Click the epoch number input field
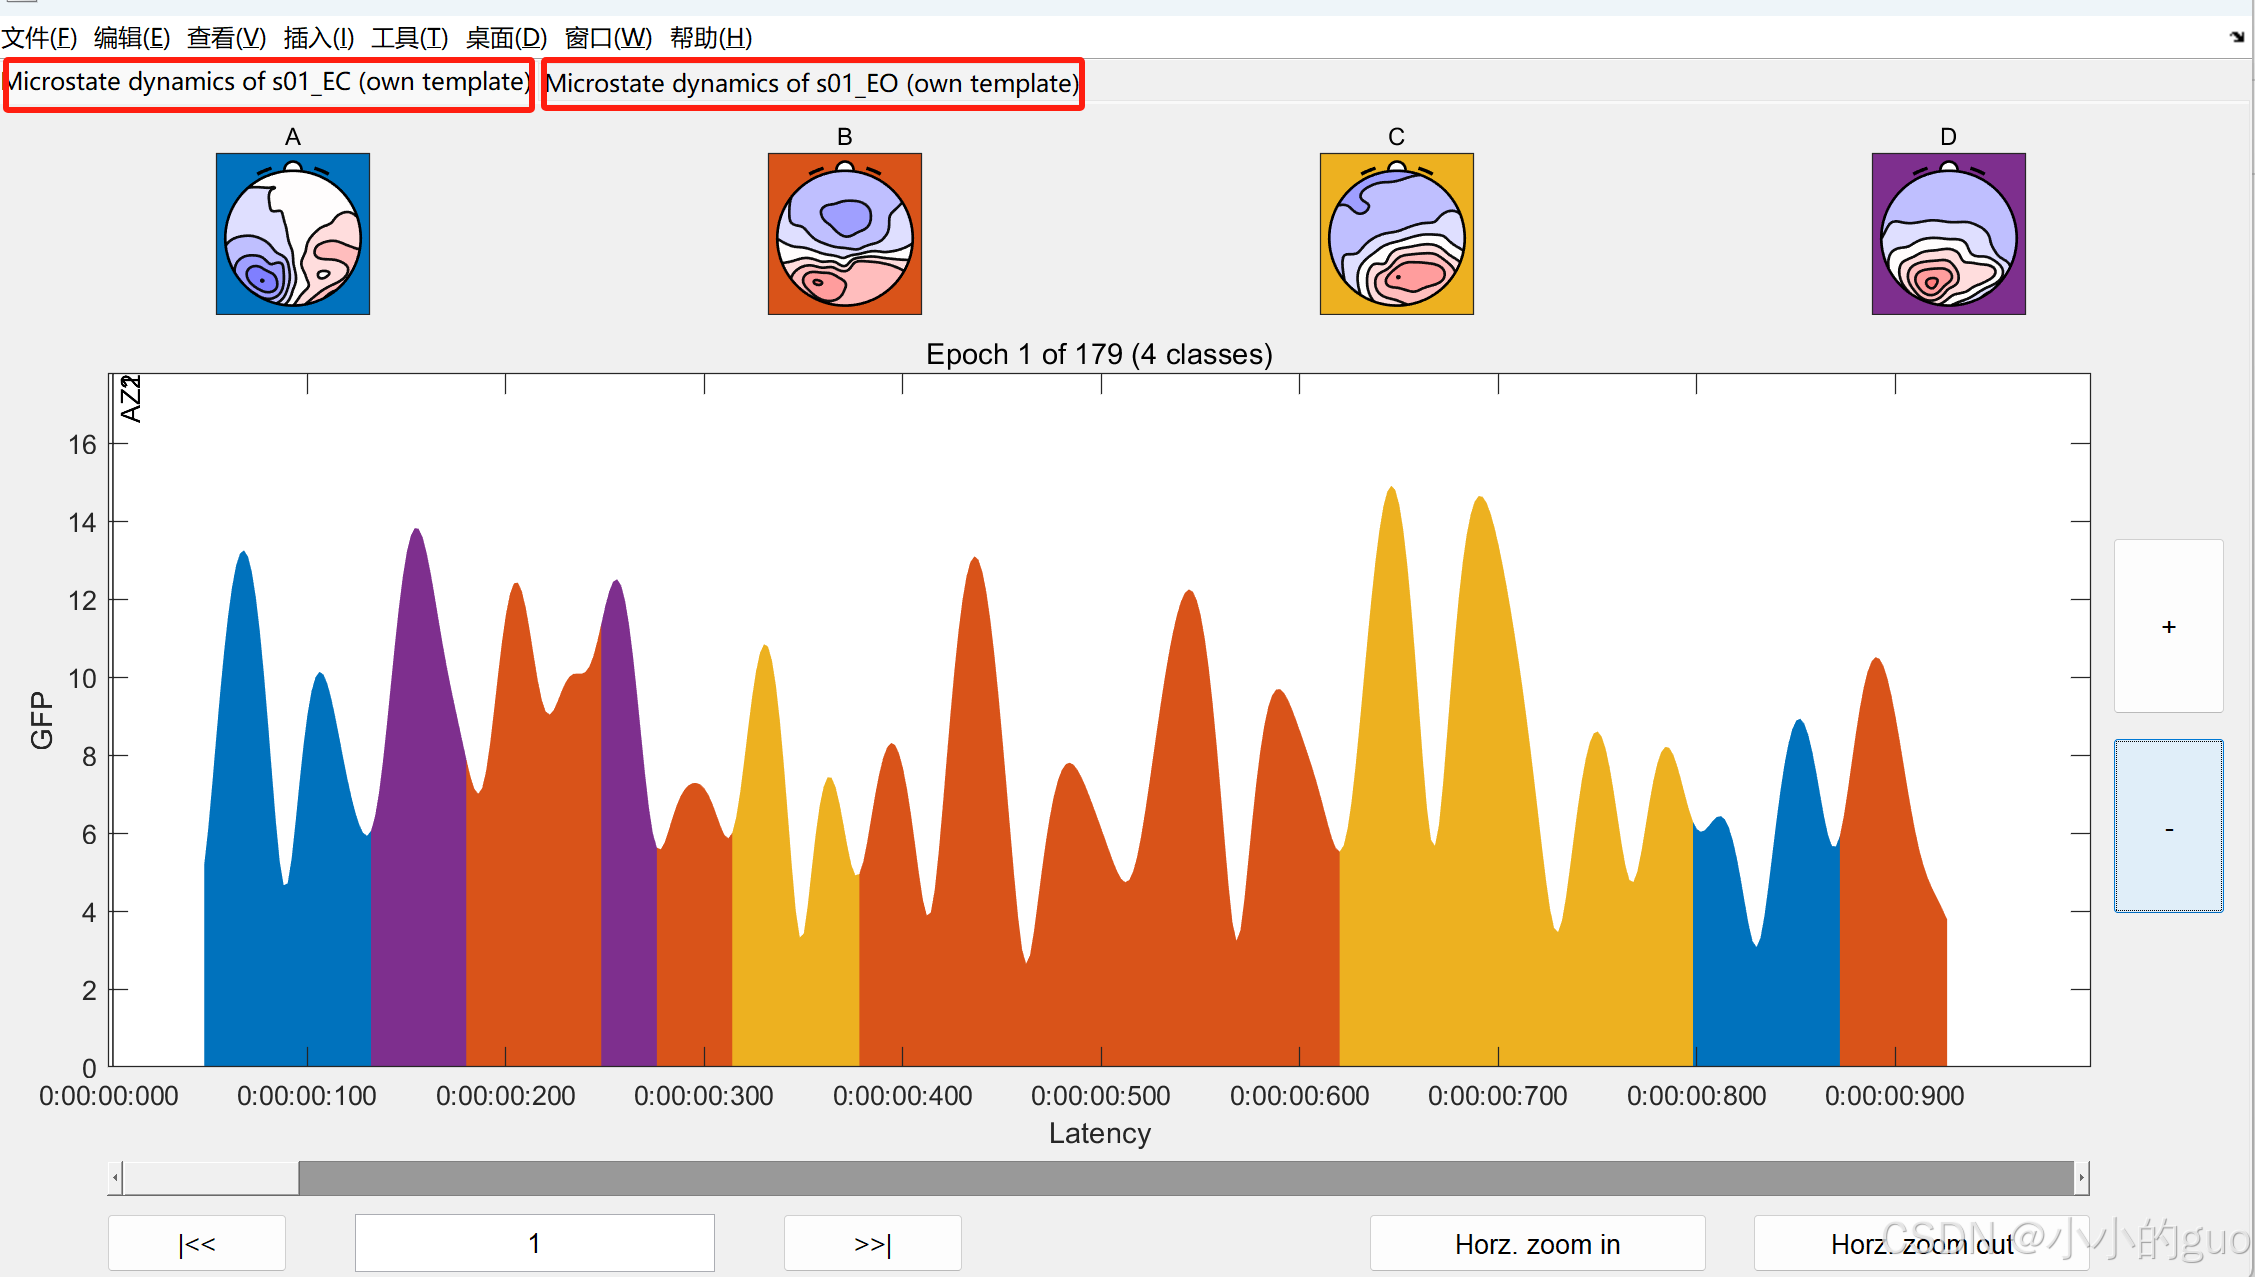 (534, 1243)
